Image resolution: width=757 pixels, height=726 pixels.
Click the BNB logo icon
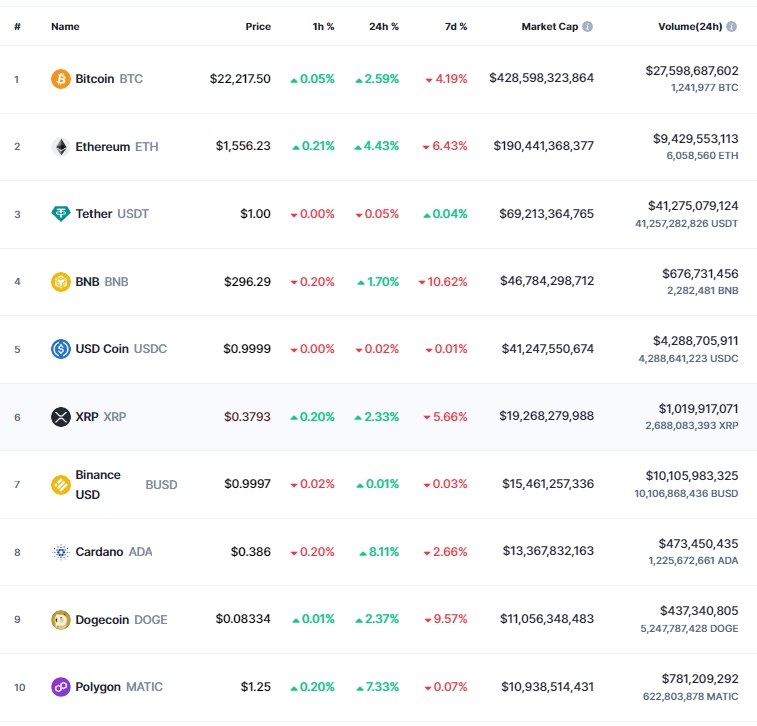click(61, 282)
